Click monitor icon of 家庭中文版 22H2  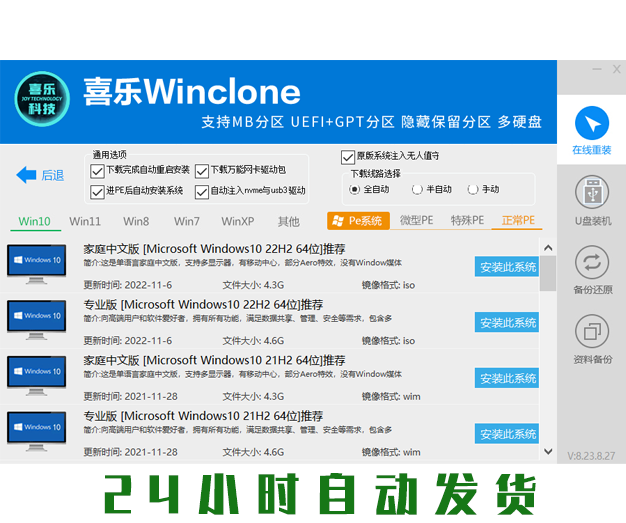pyautogui.click(x=36, y=264)
